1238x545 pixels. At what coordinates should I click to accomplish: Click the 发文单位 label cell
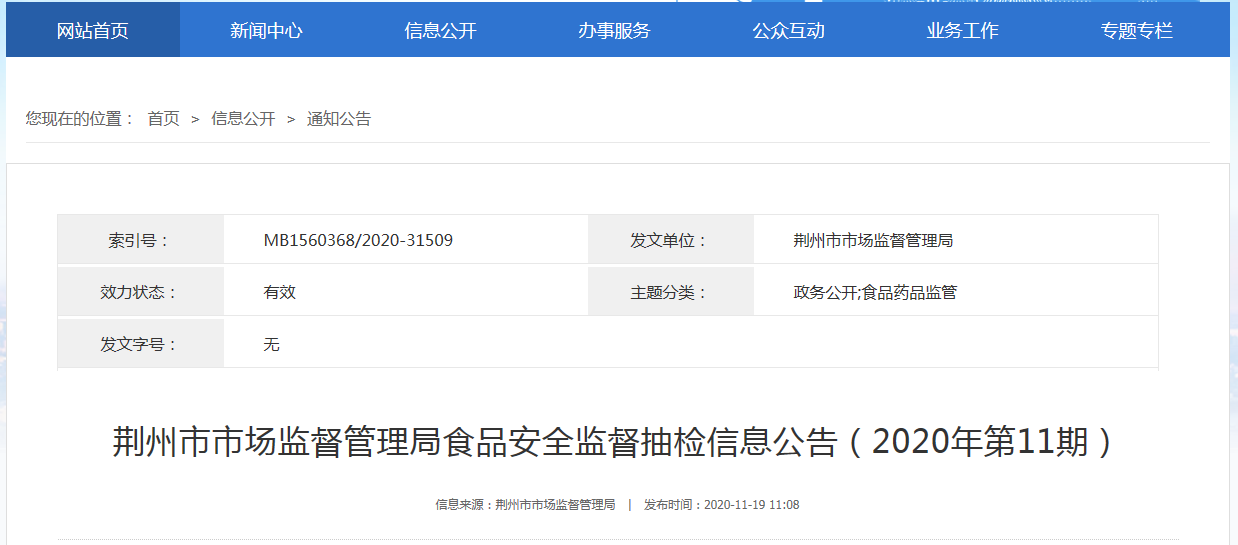[x=670, y=240]
